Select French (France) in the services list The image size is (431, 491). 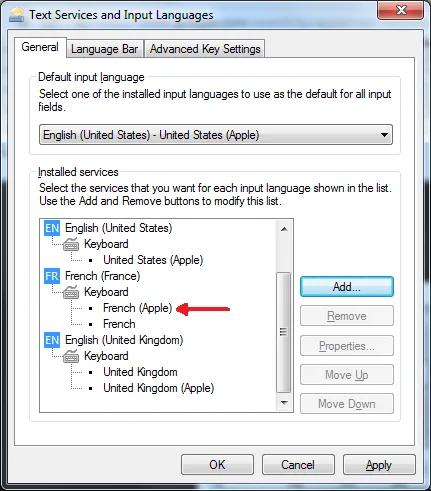pyautogui.click(x=103, y=276)
